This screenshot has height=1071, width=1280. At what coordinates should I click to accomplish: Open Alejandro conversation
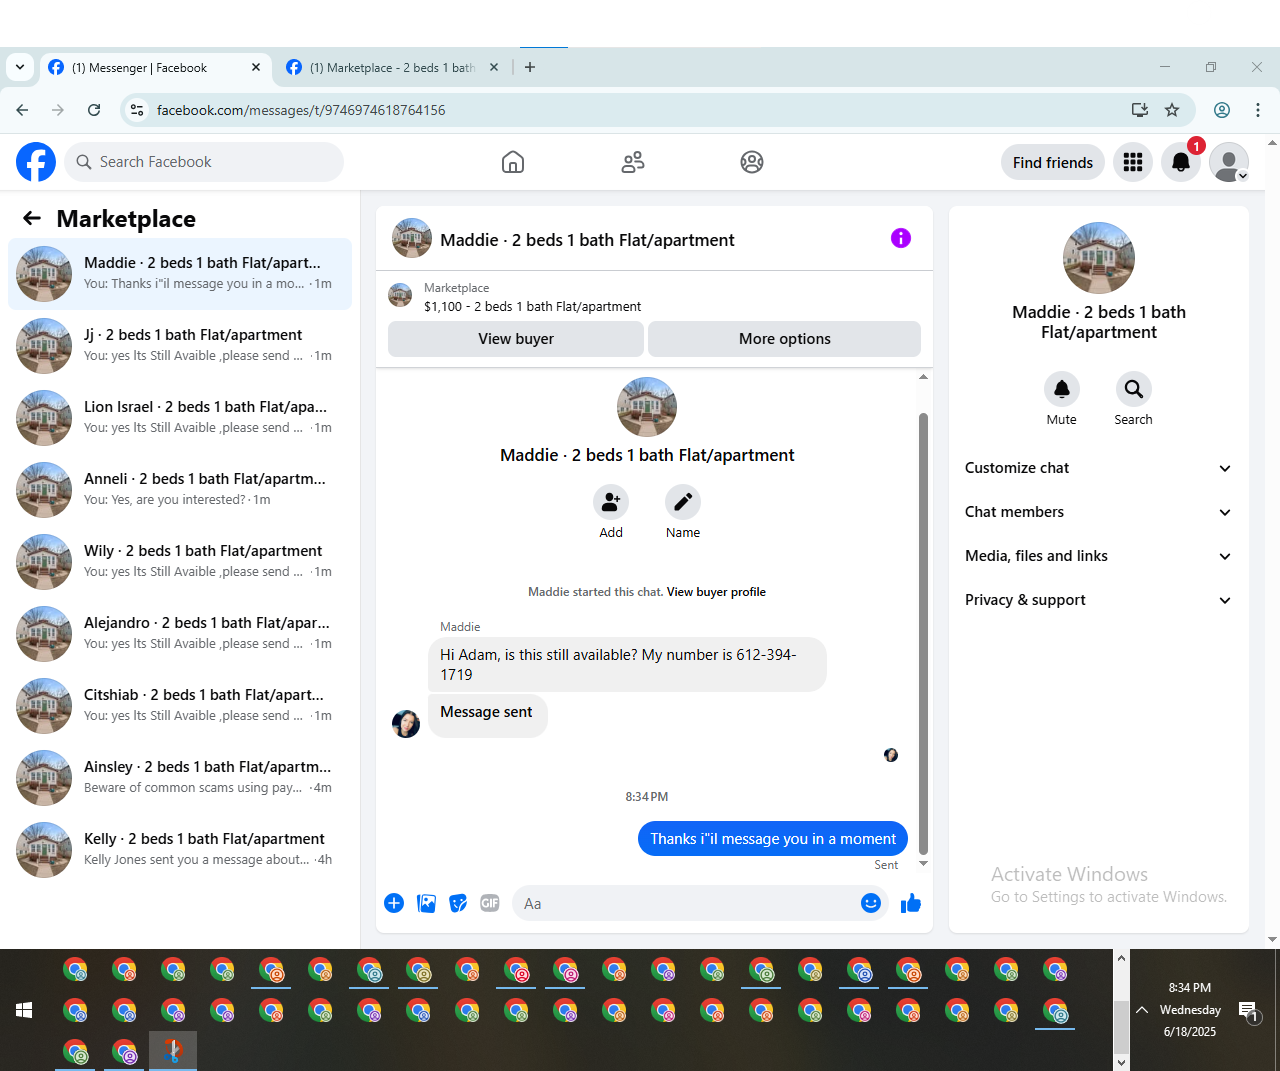[x=180, y=633]
